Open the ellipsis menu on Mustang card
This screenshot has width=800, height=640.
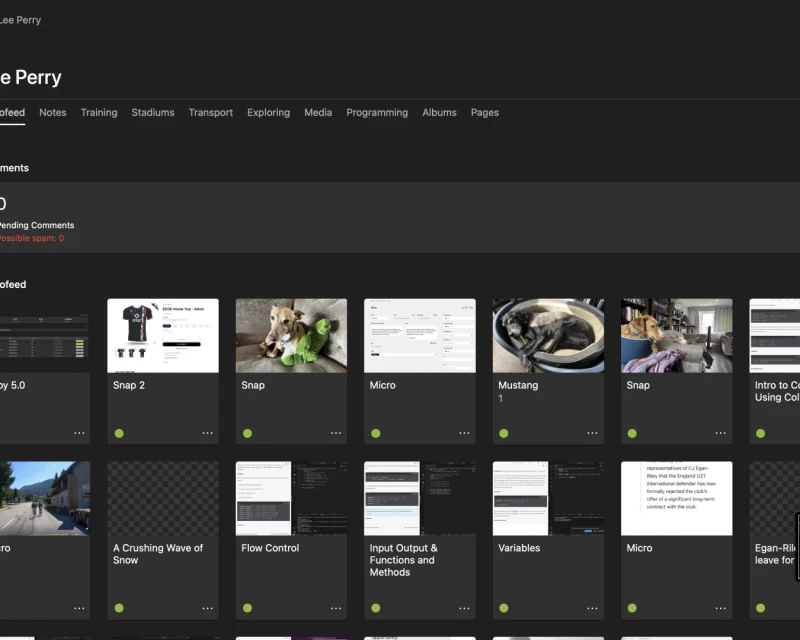point(592,433)
